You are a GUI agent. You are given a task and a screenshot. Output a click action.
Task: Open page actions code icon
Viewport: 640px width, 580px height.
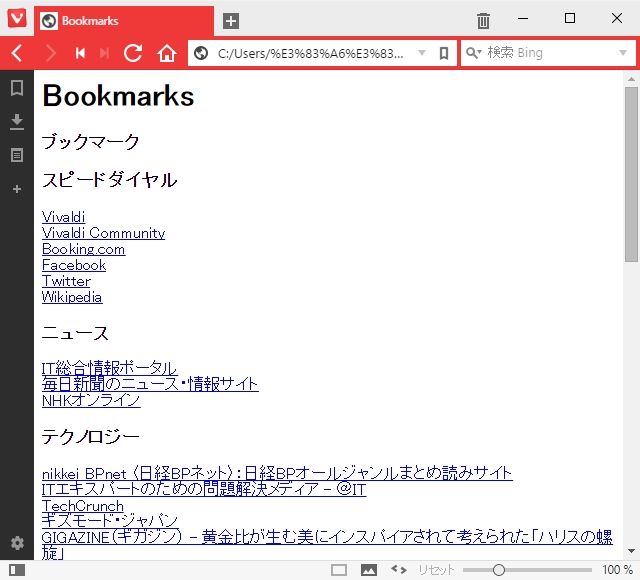[398, 569]
